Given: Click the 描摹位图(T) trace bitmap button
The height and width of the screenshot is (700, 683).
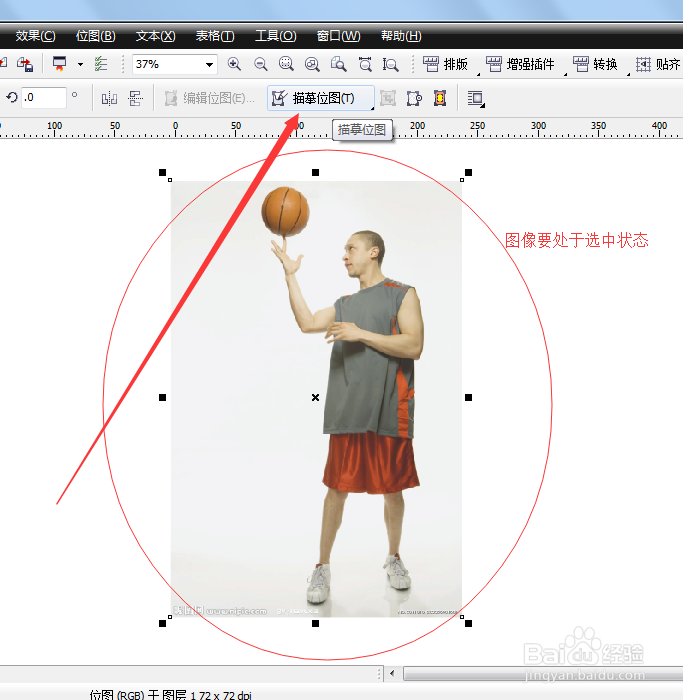Looking at the screenshot, I should coord(321,98).
